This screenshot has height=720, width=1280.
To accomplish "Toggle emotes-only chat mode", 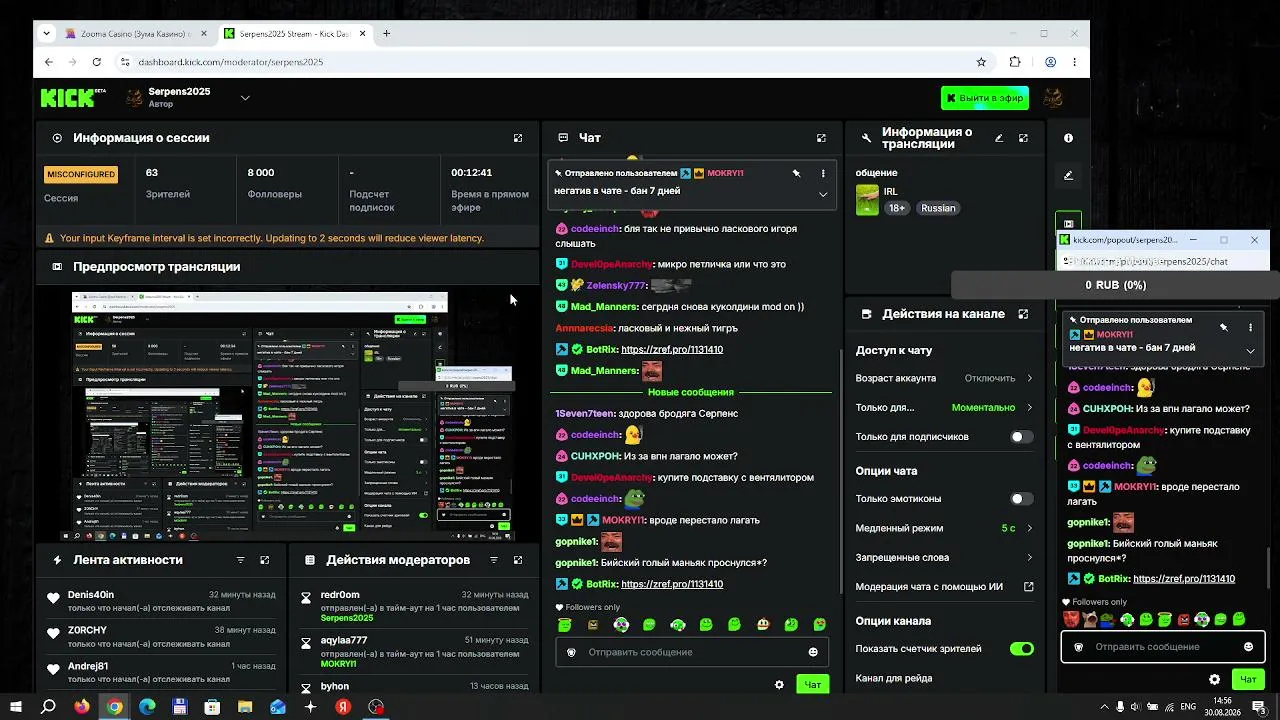I will pyautogui.click(x=1021, y=499).
